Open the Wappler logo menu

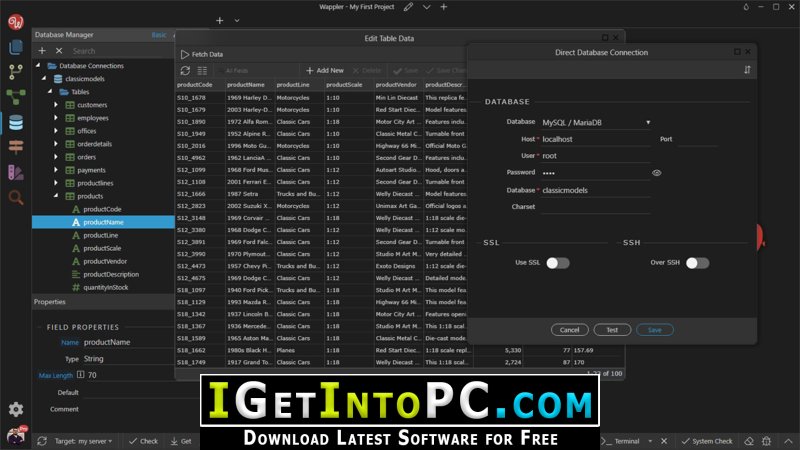tap(16, 22)
